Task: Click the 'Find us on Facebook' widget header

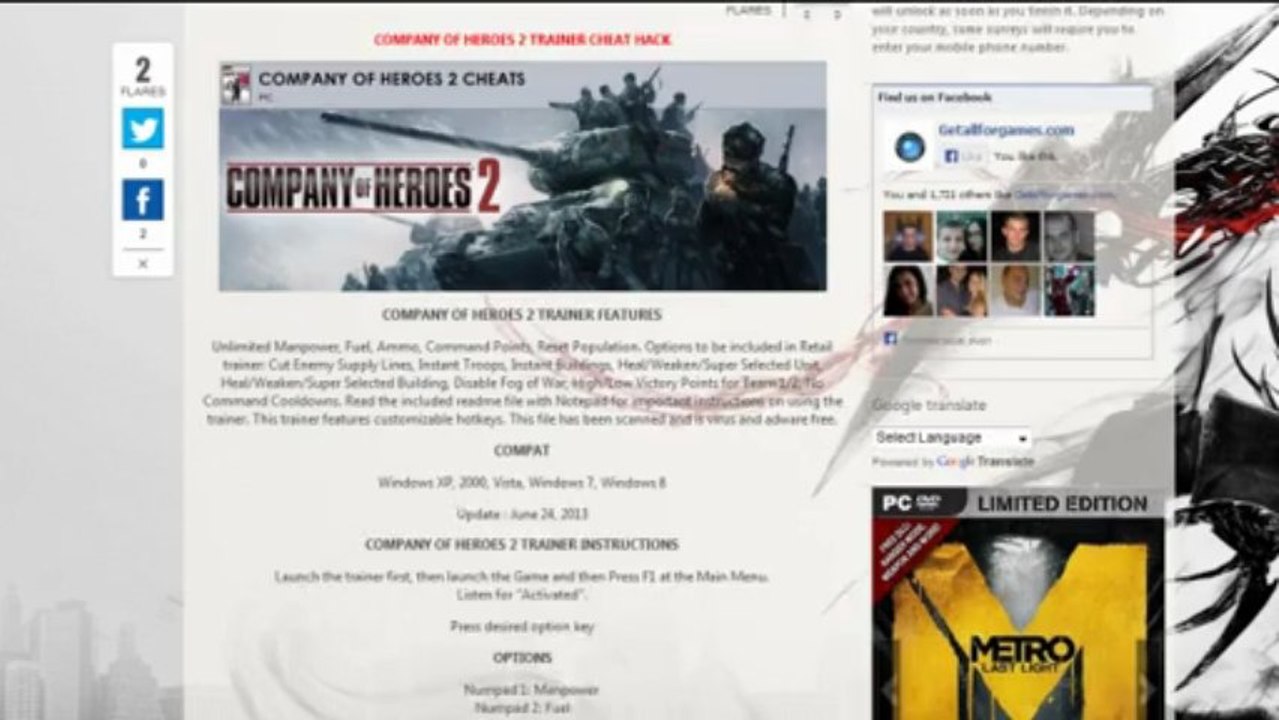Action: coord(1012,98)
